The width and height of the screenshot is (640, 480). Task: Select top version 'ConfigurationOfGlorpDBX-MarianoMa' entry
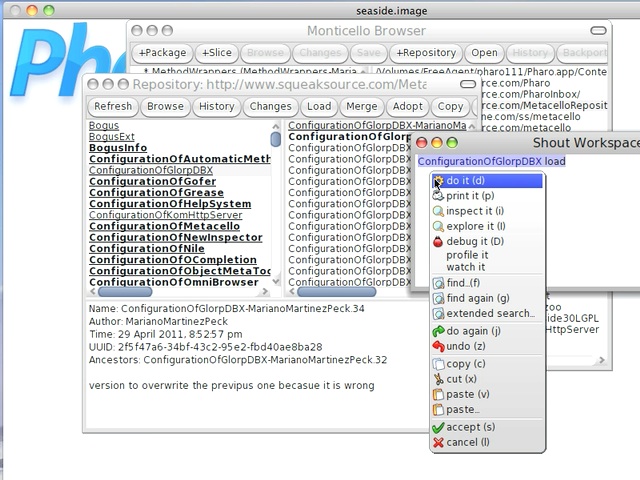[x=377, y=126]
